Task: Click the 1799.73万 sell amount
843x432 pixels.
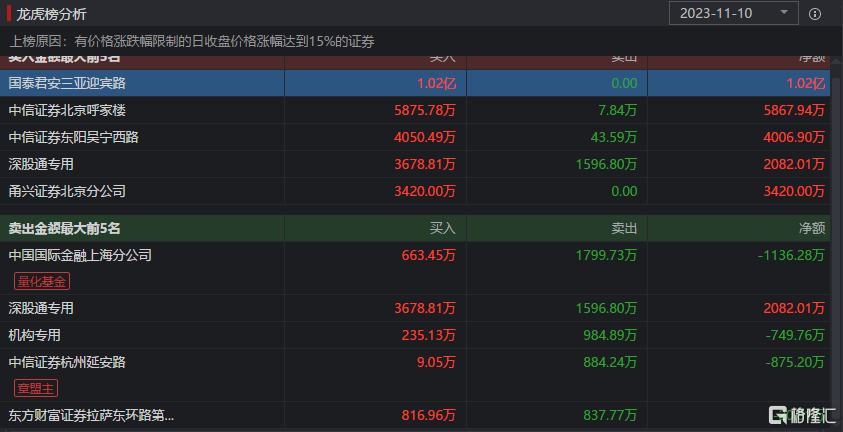Action: [x=606, y=255]
